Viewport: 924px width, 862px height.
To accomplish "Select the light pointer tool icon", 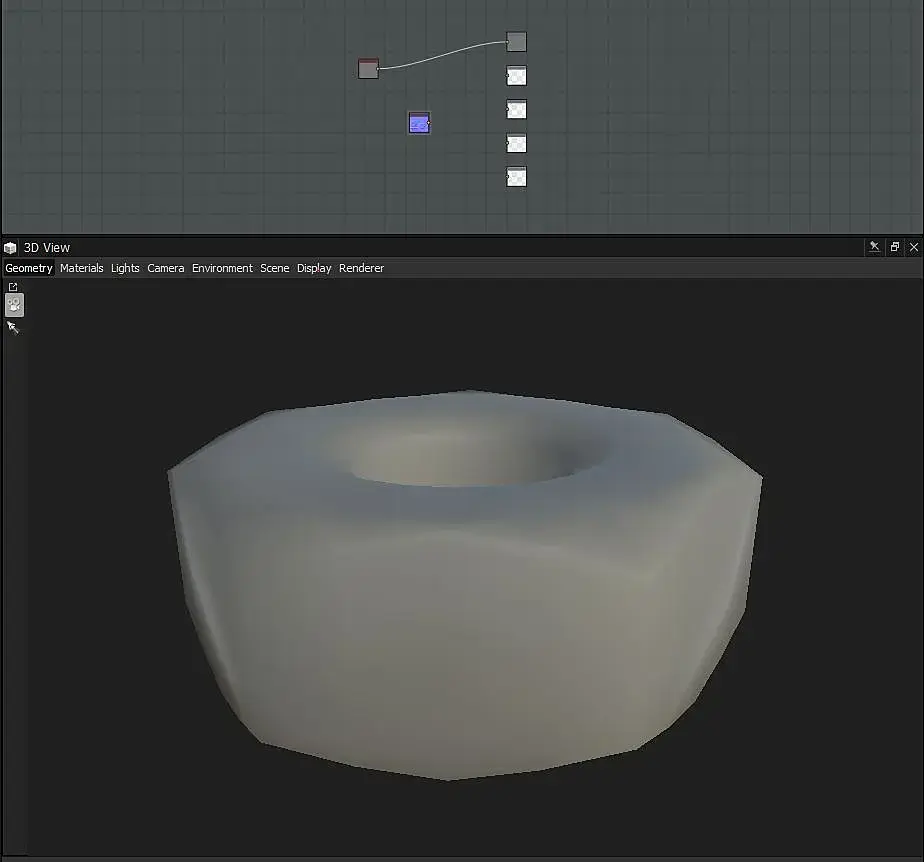I will 12,328.
